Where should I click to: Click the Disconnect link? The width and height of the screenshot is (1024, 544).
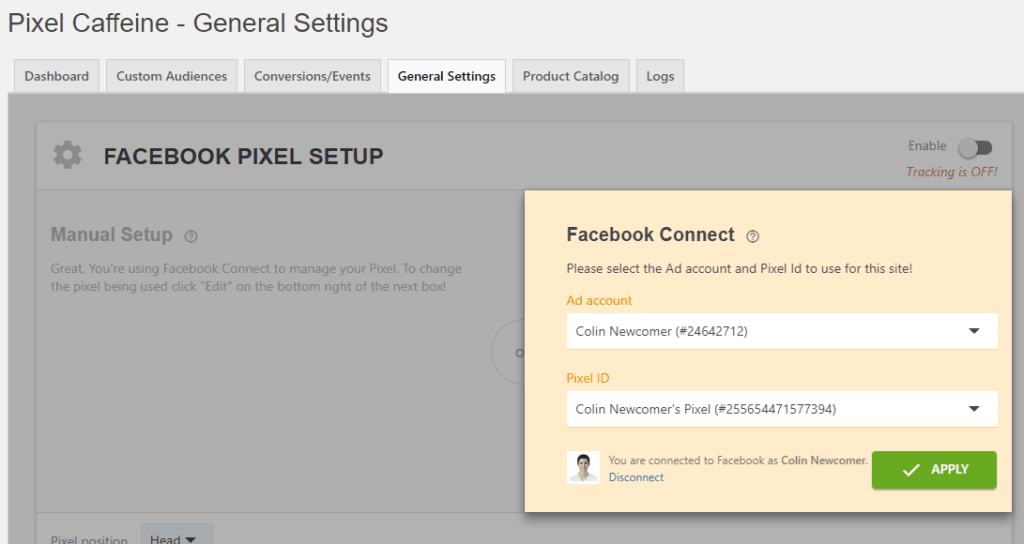pos(636,477)
